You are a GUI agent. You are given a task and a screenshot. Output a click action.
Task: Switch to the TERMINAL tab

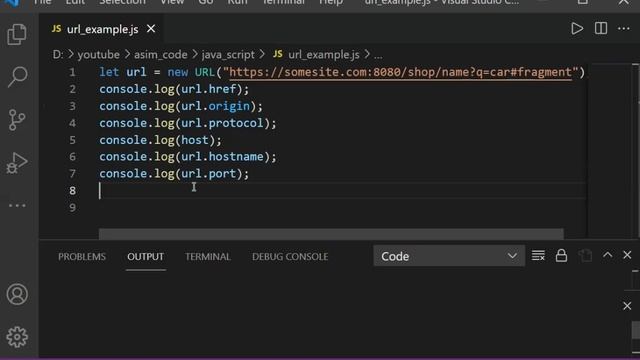[208, 257]
